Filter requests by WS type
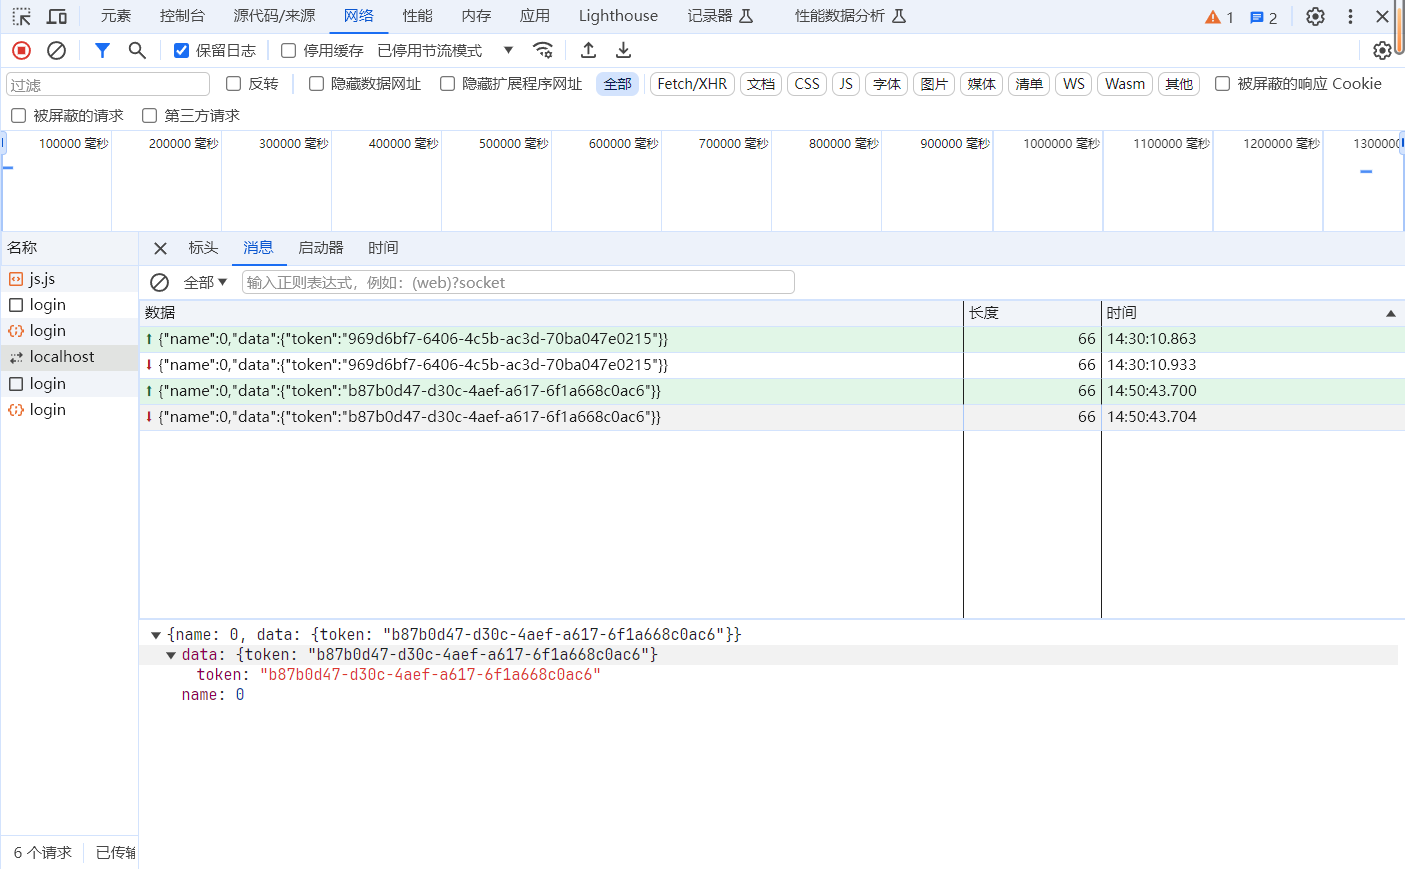Viewport: 1405px width, 869px height. pos(1073,84)
